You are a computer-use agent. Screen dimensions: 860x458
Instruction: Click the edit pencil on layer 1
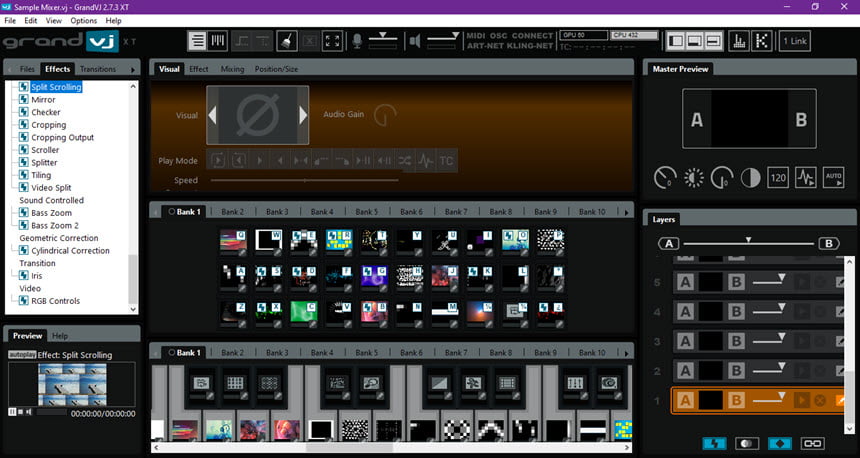840,400
